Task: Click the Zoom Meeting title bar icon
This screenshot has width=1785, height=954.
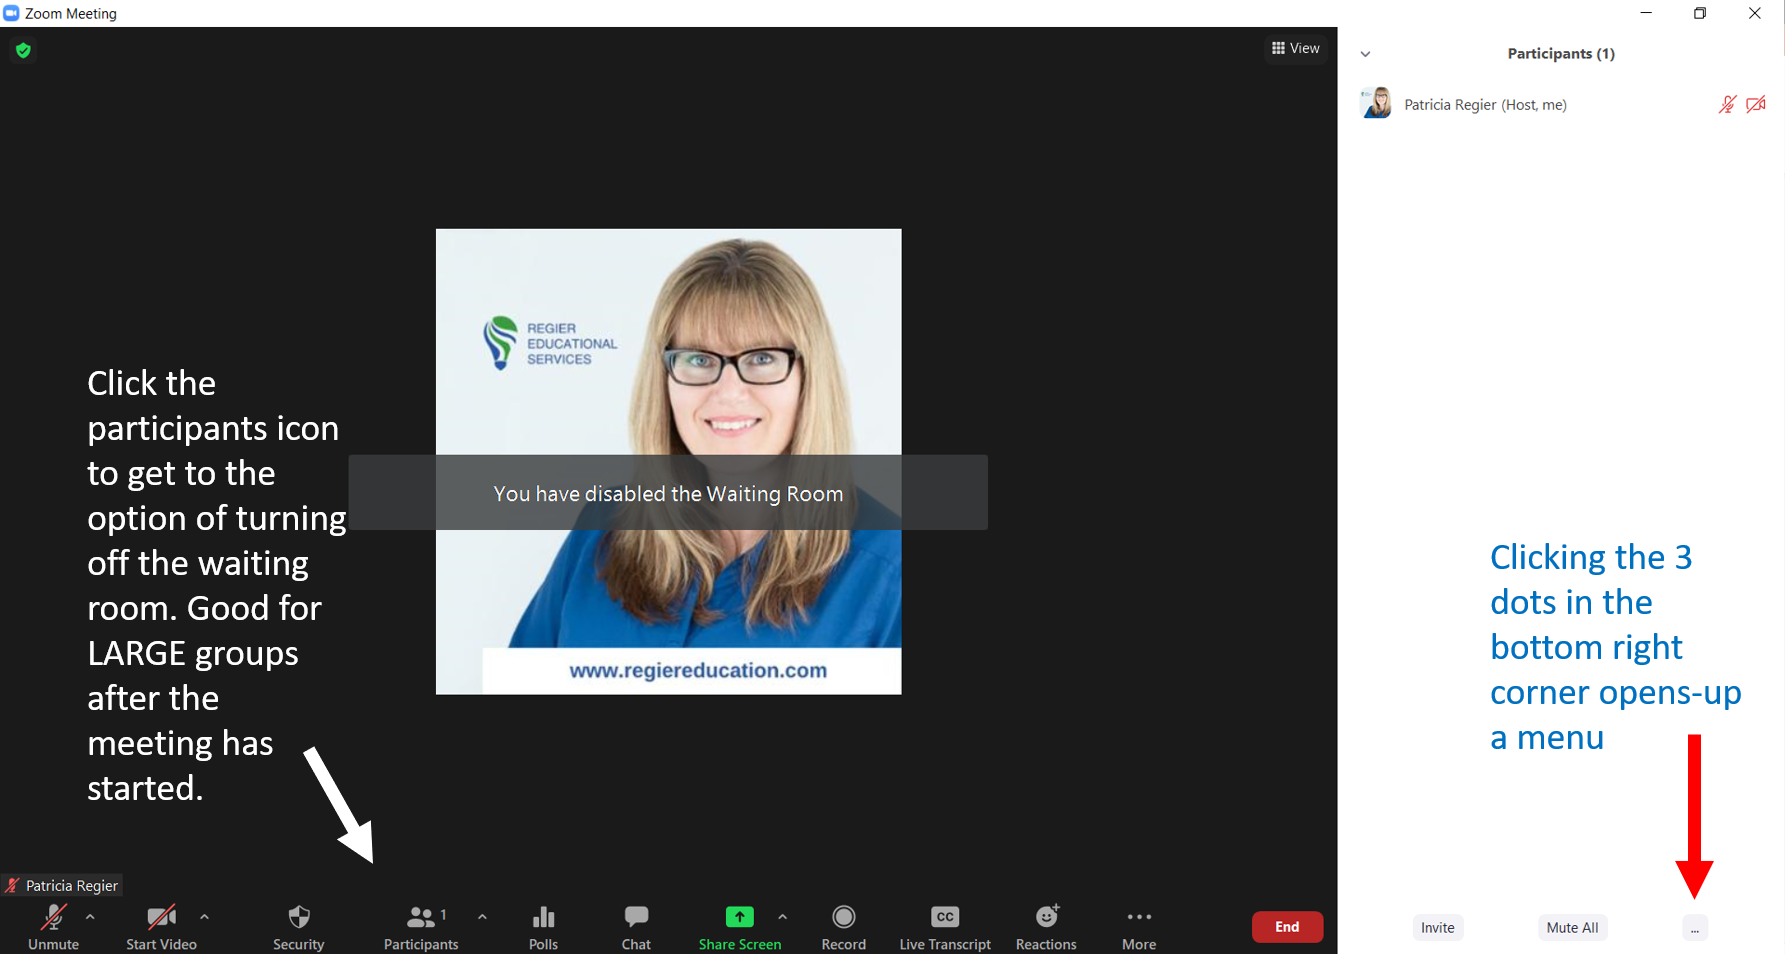Action: [x=12, y=13]
